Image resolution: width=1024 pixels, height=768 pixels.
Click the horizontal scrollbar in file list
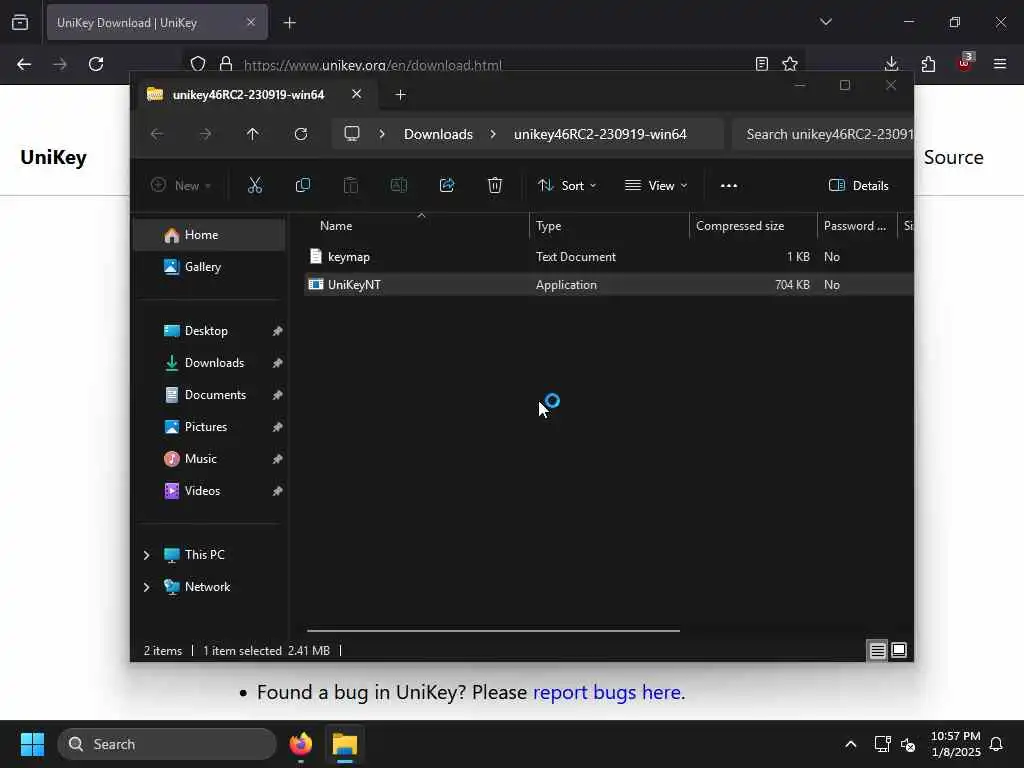(493, 631)
